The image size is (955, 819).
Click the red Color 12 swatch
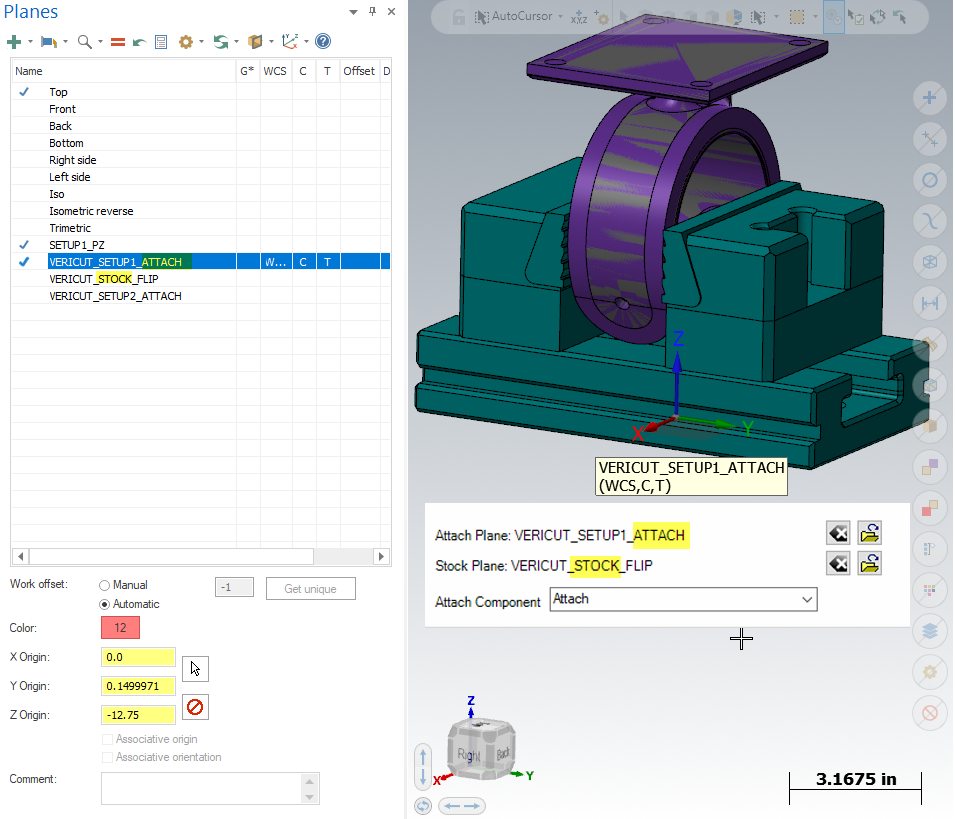pos(121,628)
